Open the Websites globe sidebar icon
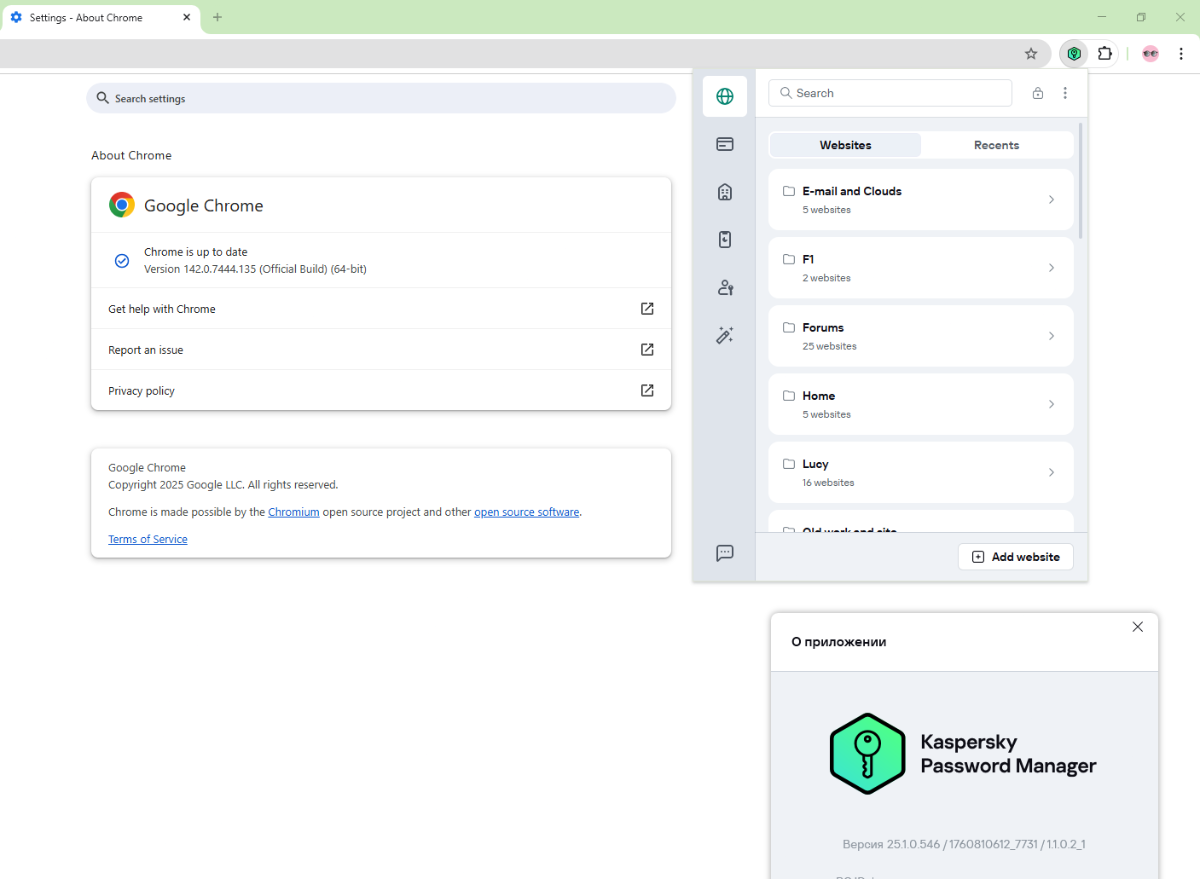 pyautogui.click(x=725, y=97)
